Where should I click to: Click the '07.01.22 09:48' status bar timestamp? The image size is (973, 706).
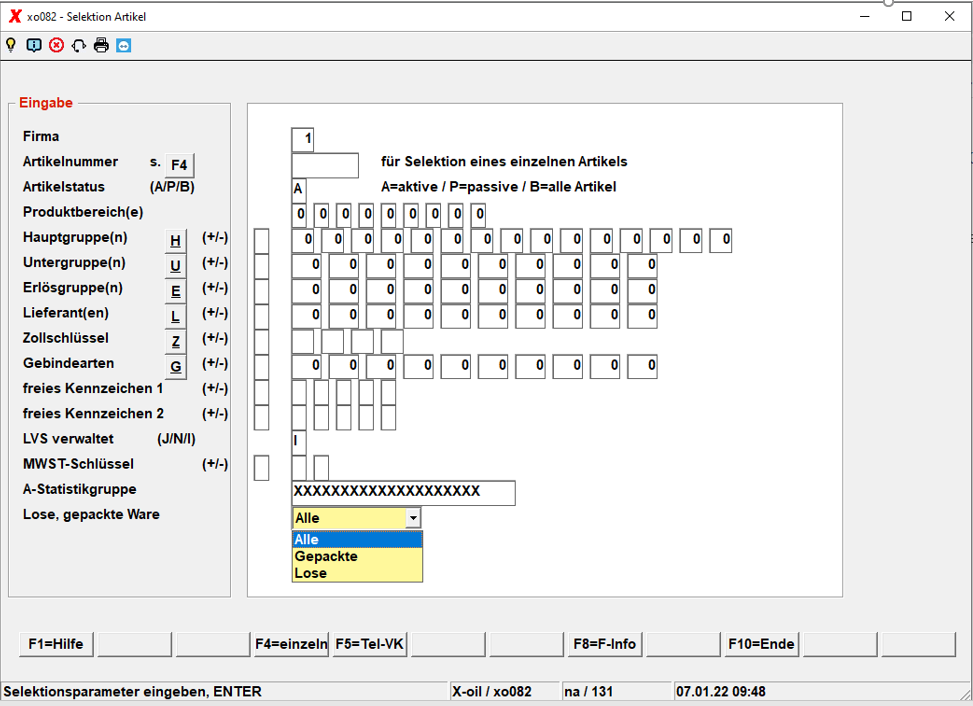(720, 692)
